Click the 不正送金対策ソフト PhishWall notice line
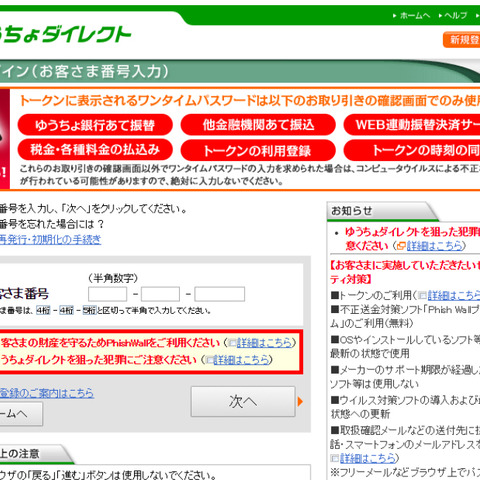The height and width of the screenshot is (480, 480). click(x=405, y=316)
